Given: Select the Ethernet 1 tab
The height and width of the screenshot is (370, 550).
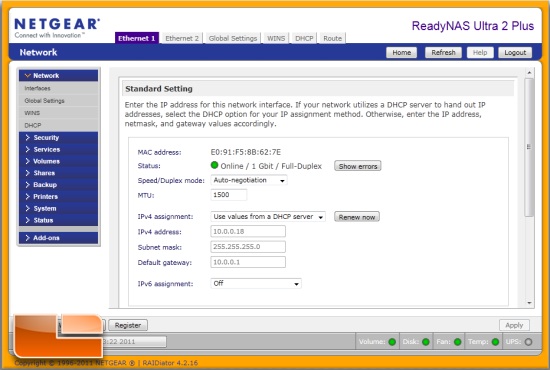Looking at the screenshot, I should [x=137, y=38].
